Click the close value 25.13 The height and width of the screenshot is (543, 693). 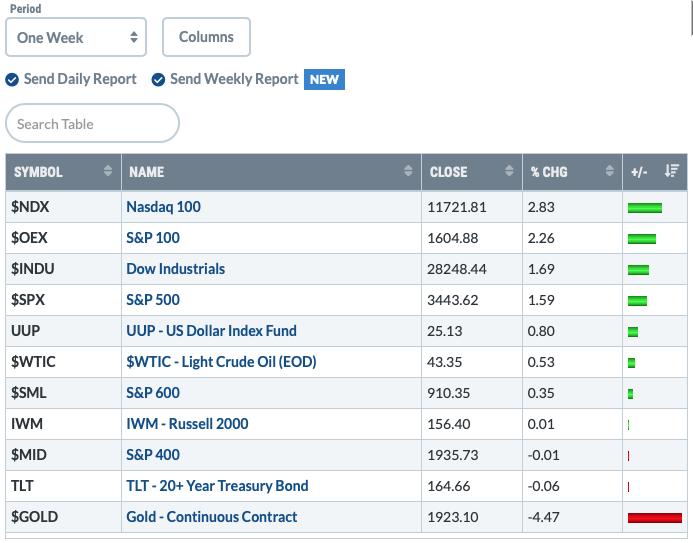(445, 331)
